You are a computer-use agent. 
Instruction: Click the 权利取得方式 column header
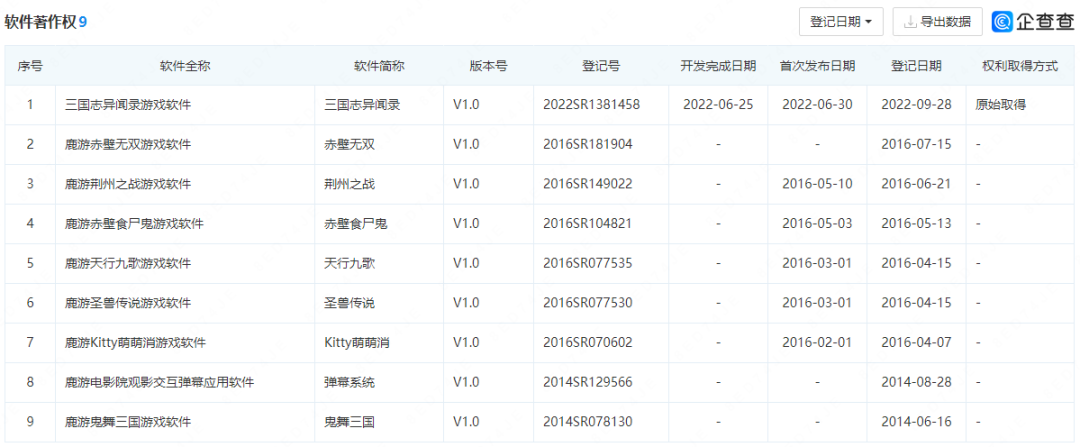coord(1020,66)
